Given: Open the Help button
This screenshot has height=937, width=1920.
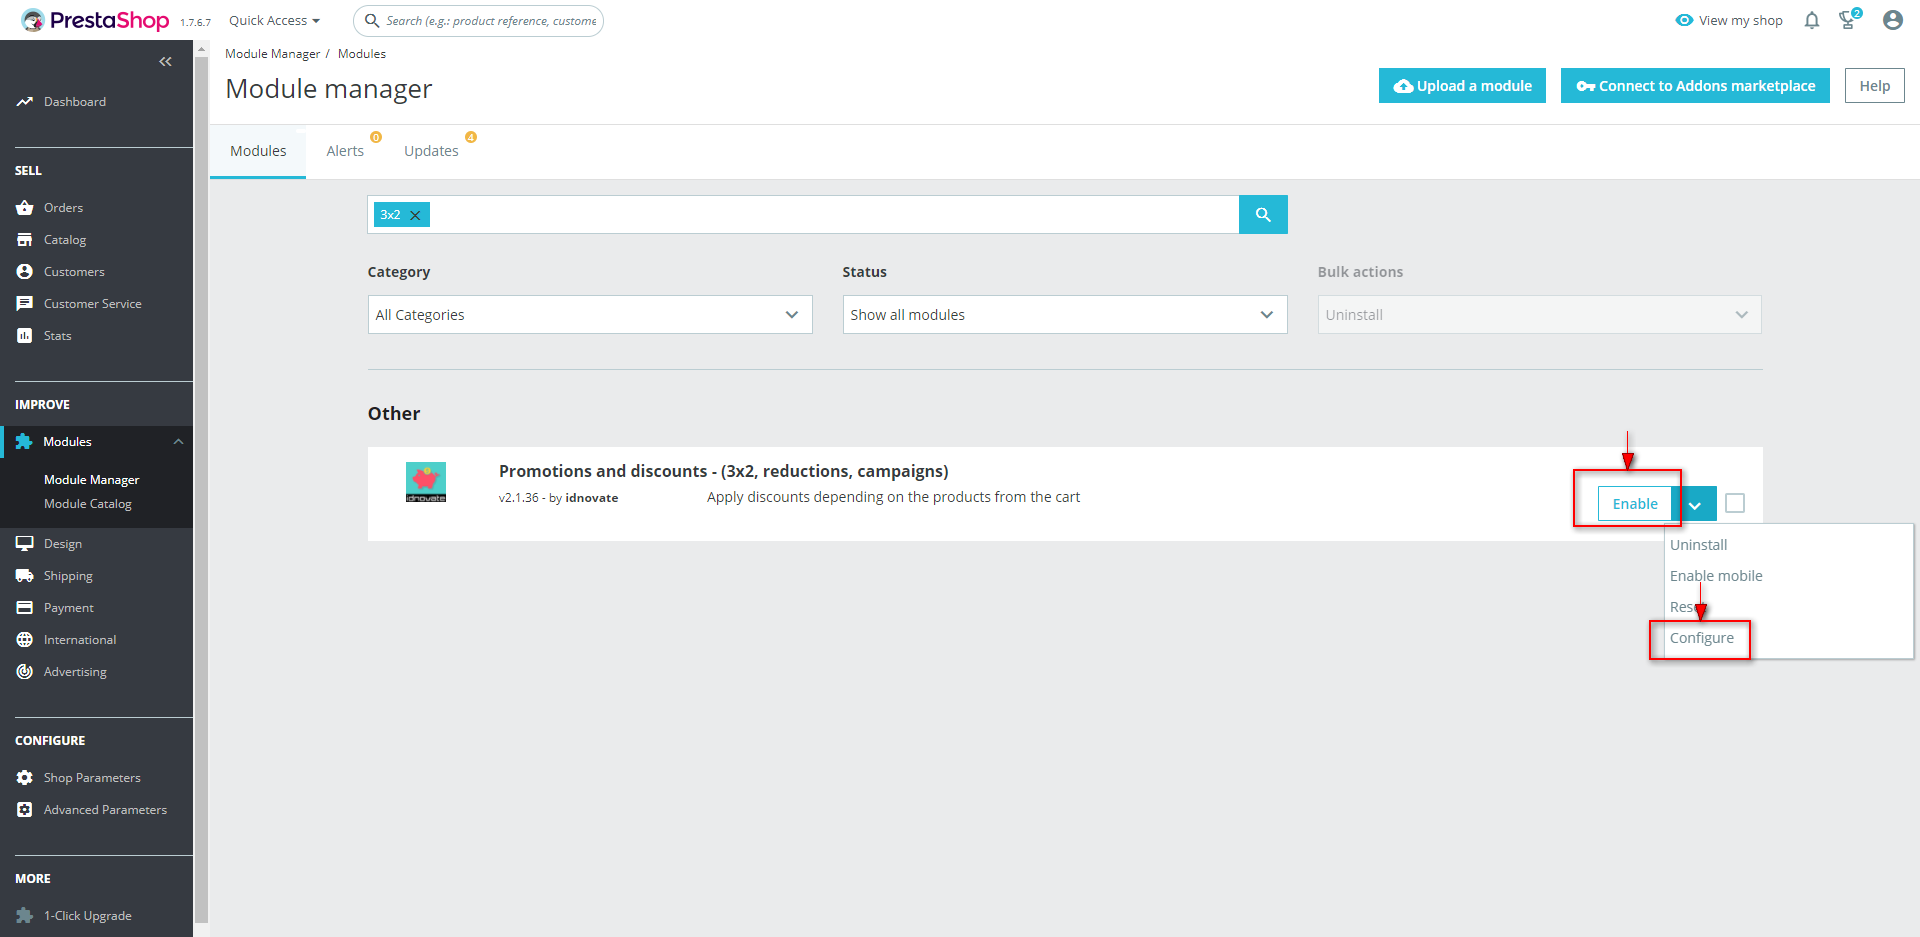Looking at the screenshot, I should point(1875,86).
